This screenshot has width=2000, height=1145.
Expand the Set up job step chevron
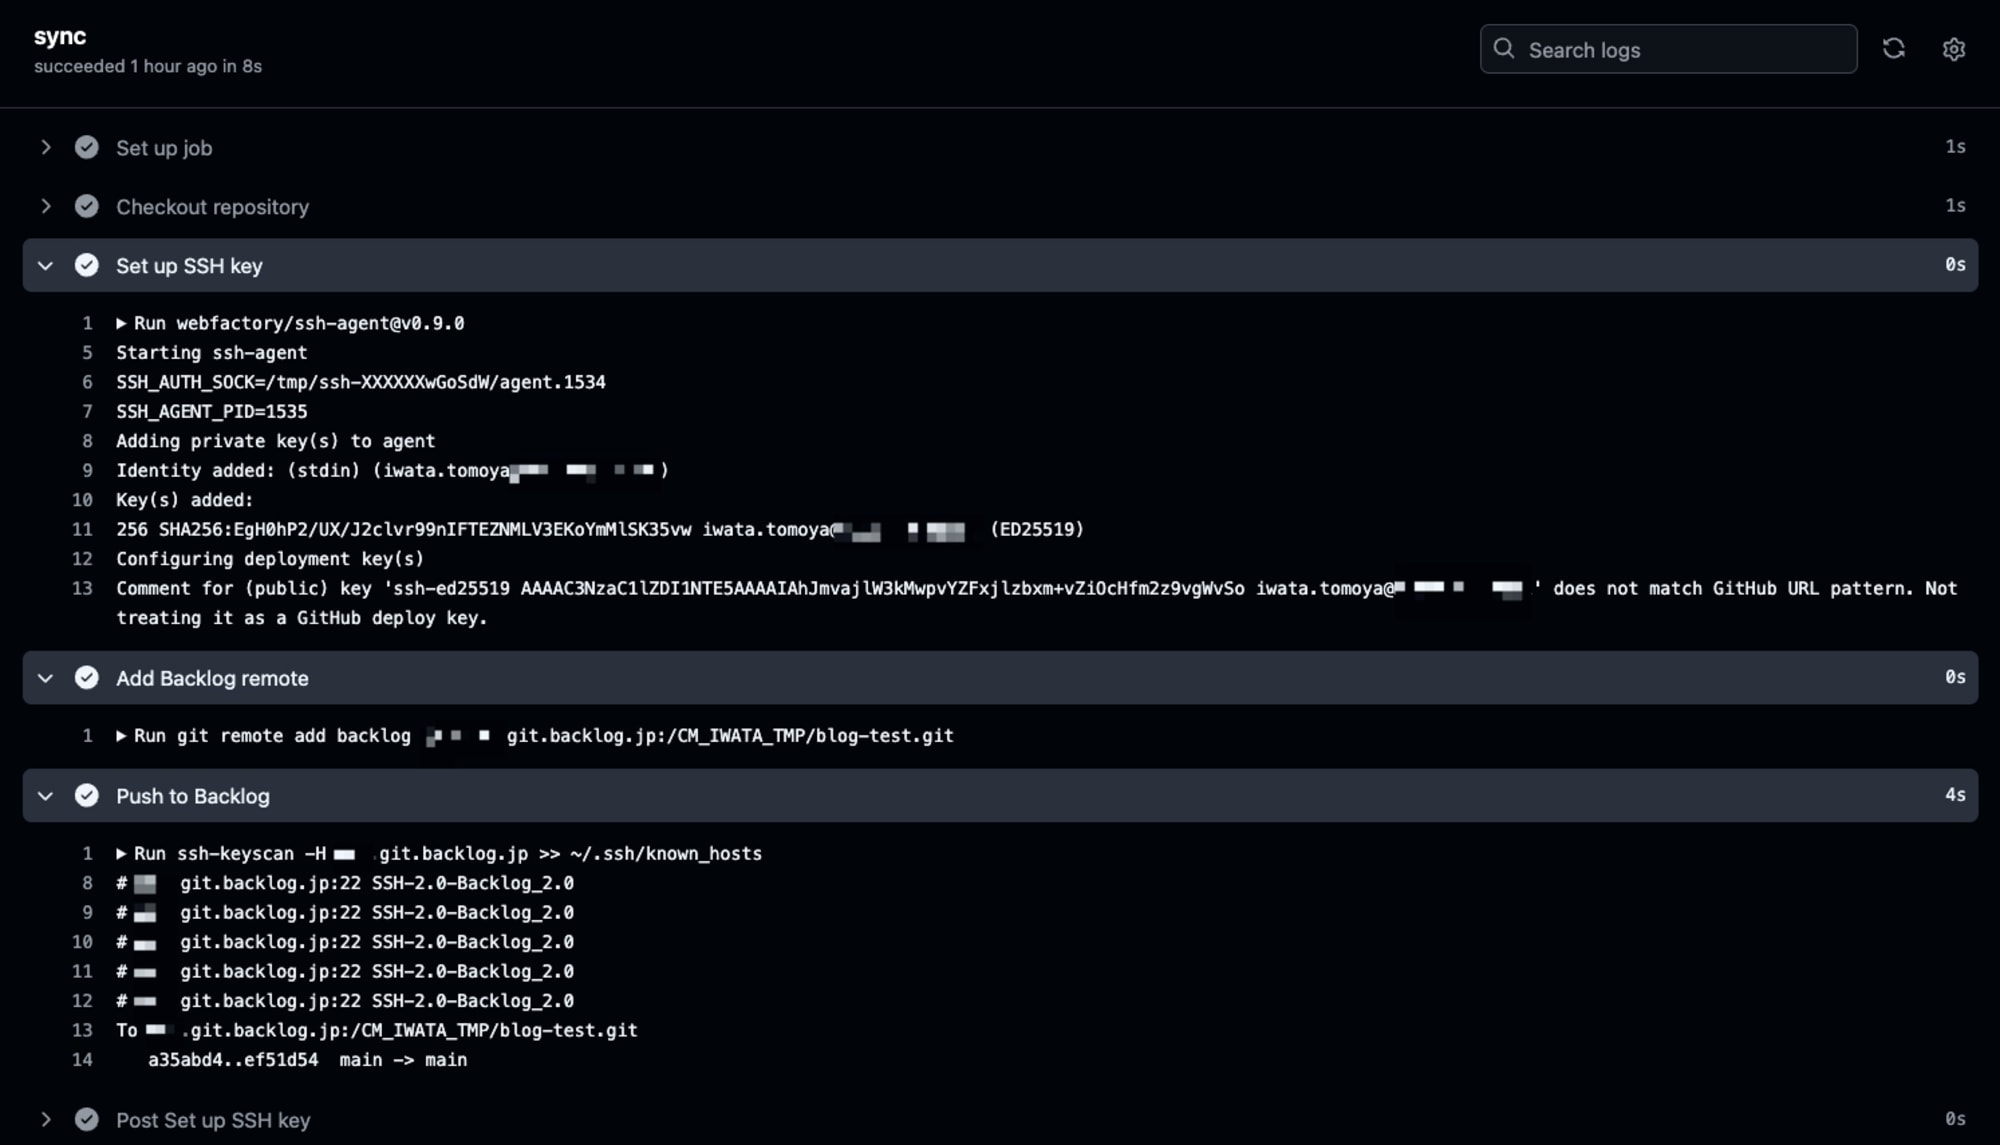point(45,147)
